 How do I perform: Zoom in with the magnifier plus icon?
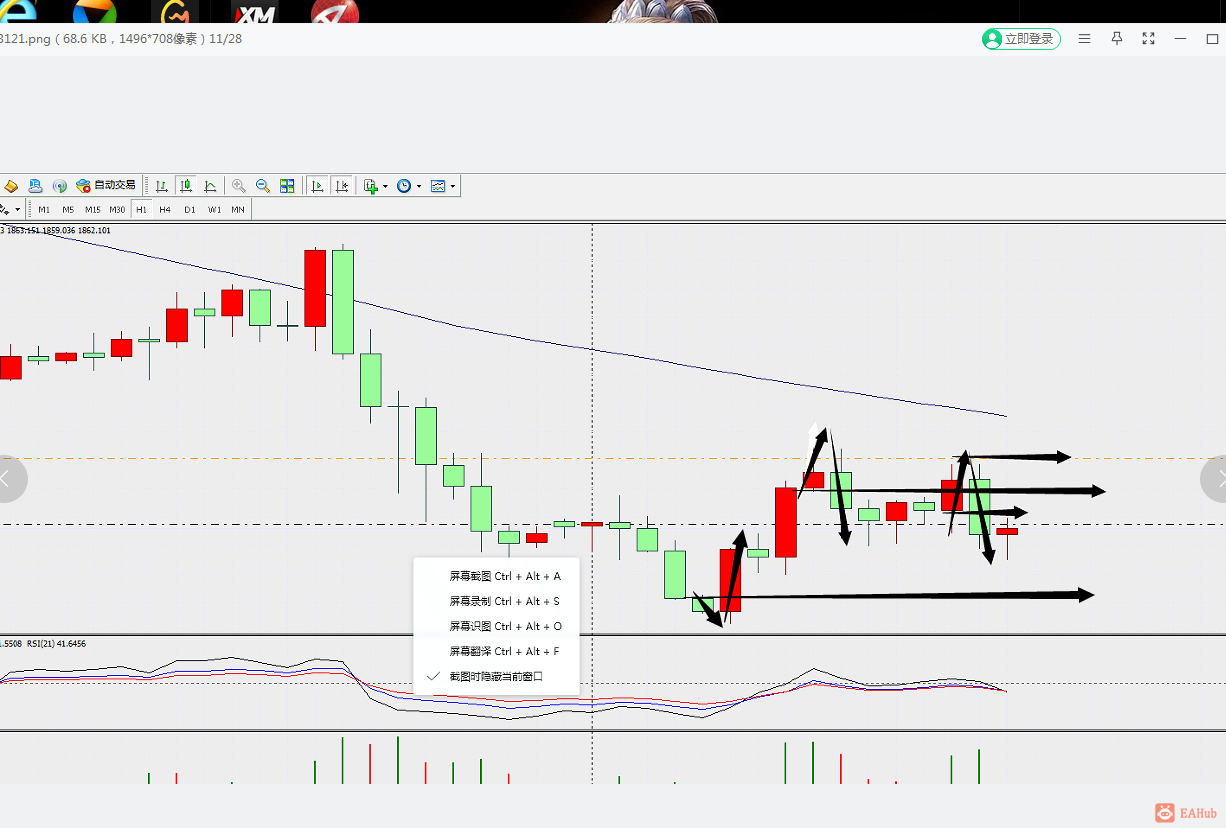click(239, 186)
